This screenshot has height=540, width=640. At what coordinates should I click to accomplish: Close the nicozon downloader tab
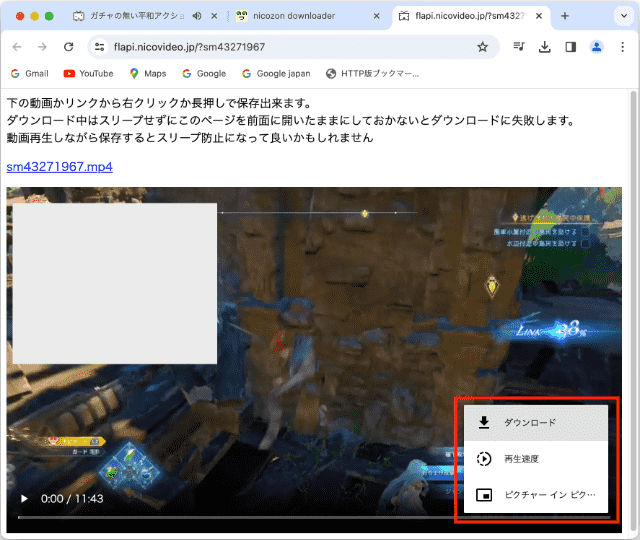pos(376,16)
